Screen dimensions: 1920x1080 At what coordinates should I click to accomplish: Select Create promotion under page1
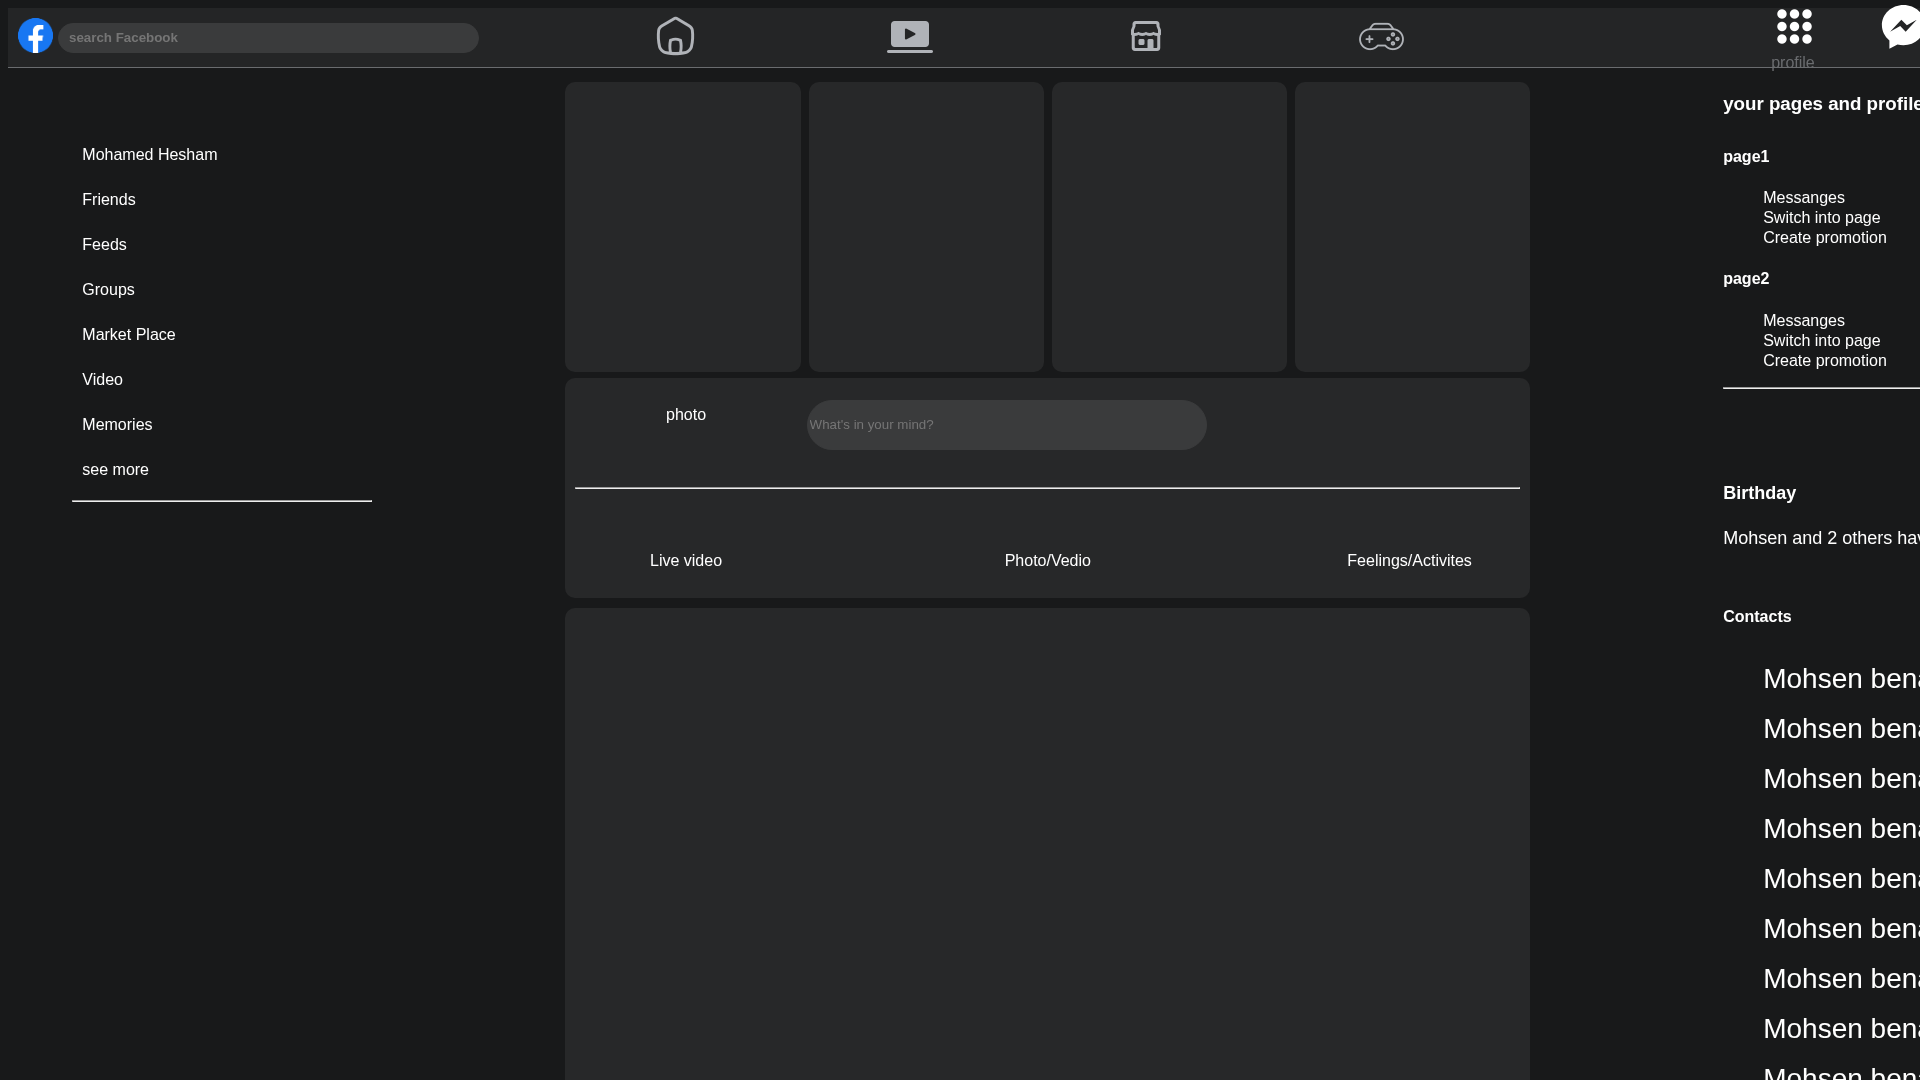click(x=1824, y=238)
